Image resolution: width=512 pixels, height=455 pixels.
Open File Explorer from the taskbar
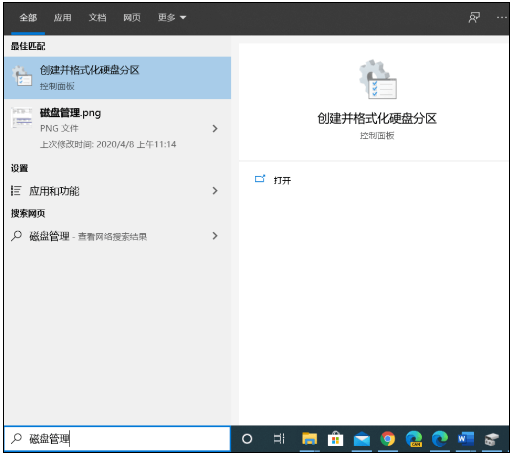click(x=310, y=439)
